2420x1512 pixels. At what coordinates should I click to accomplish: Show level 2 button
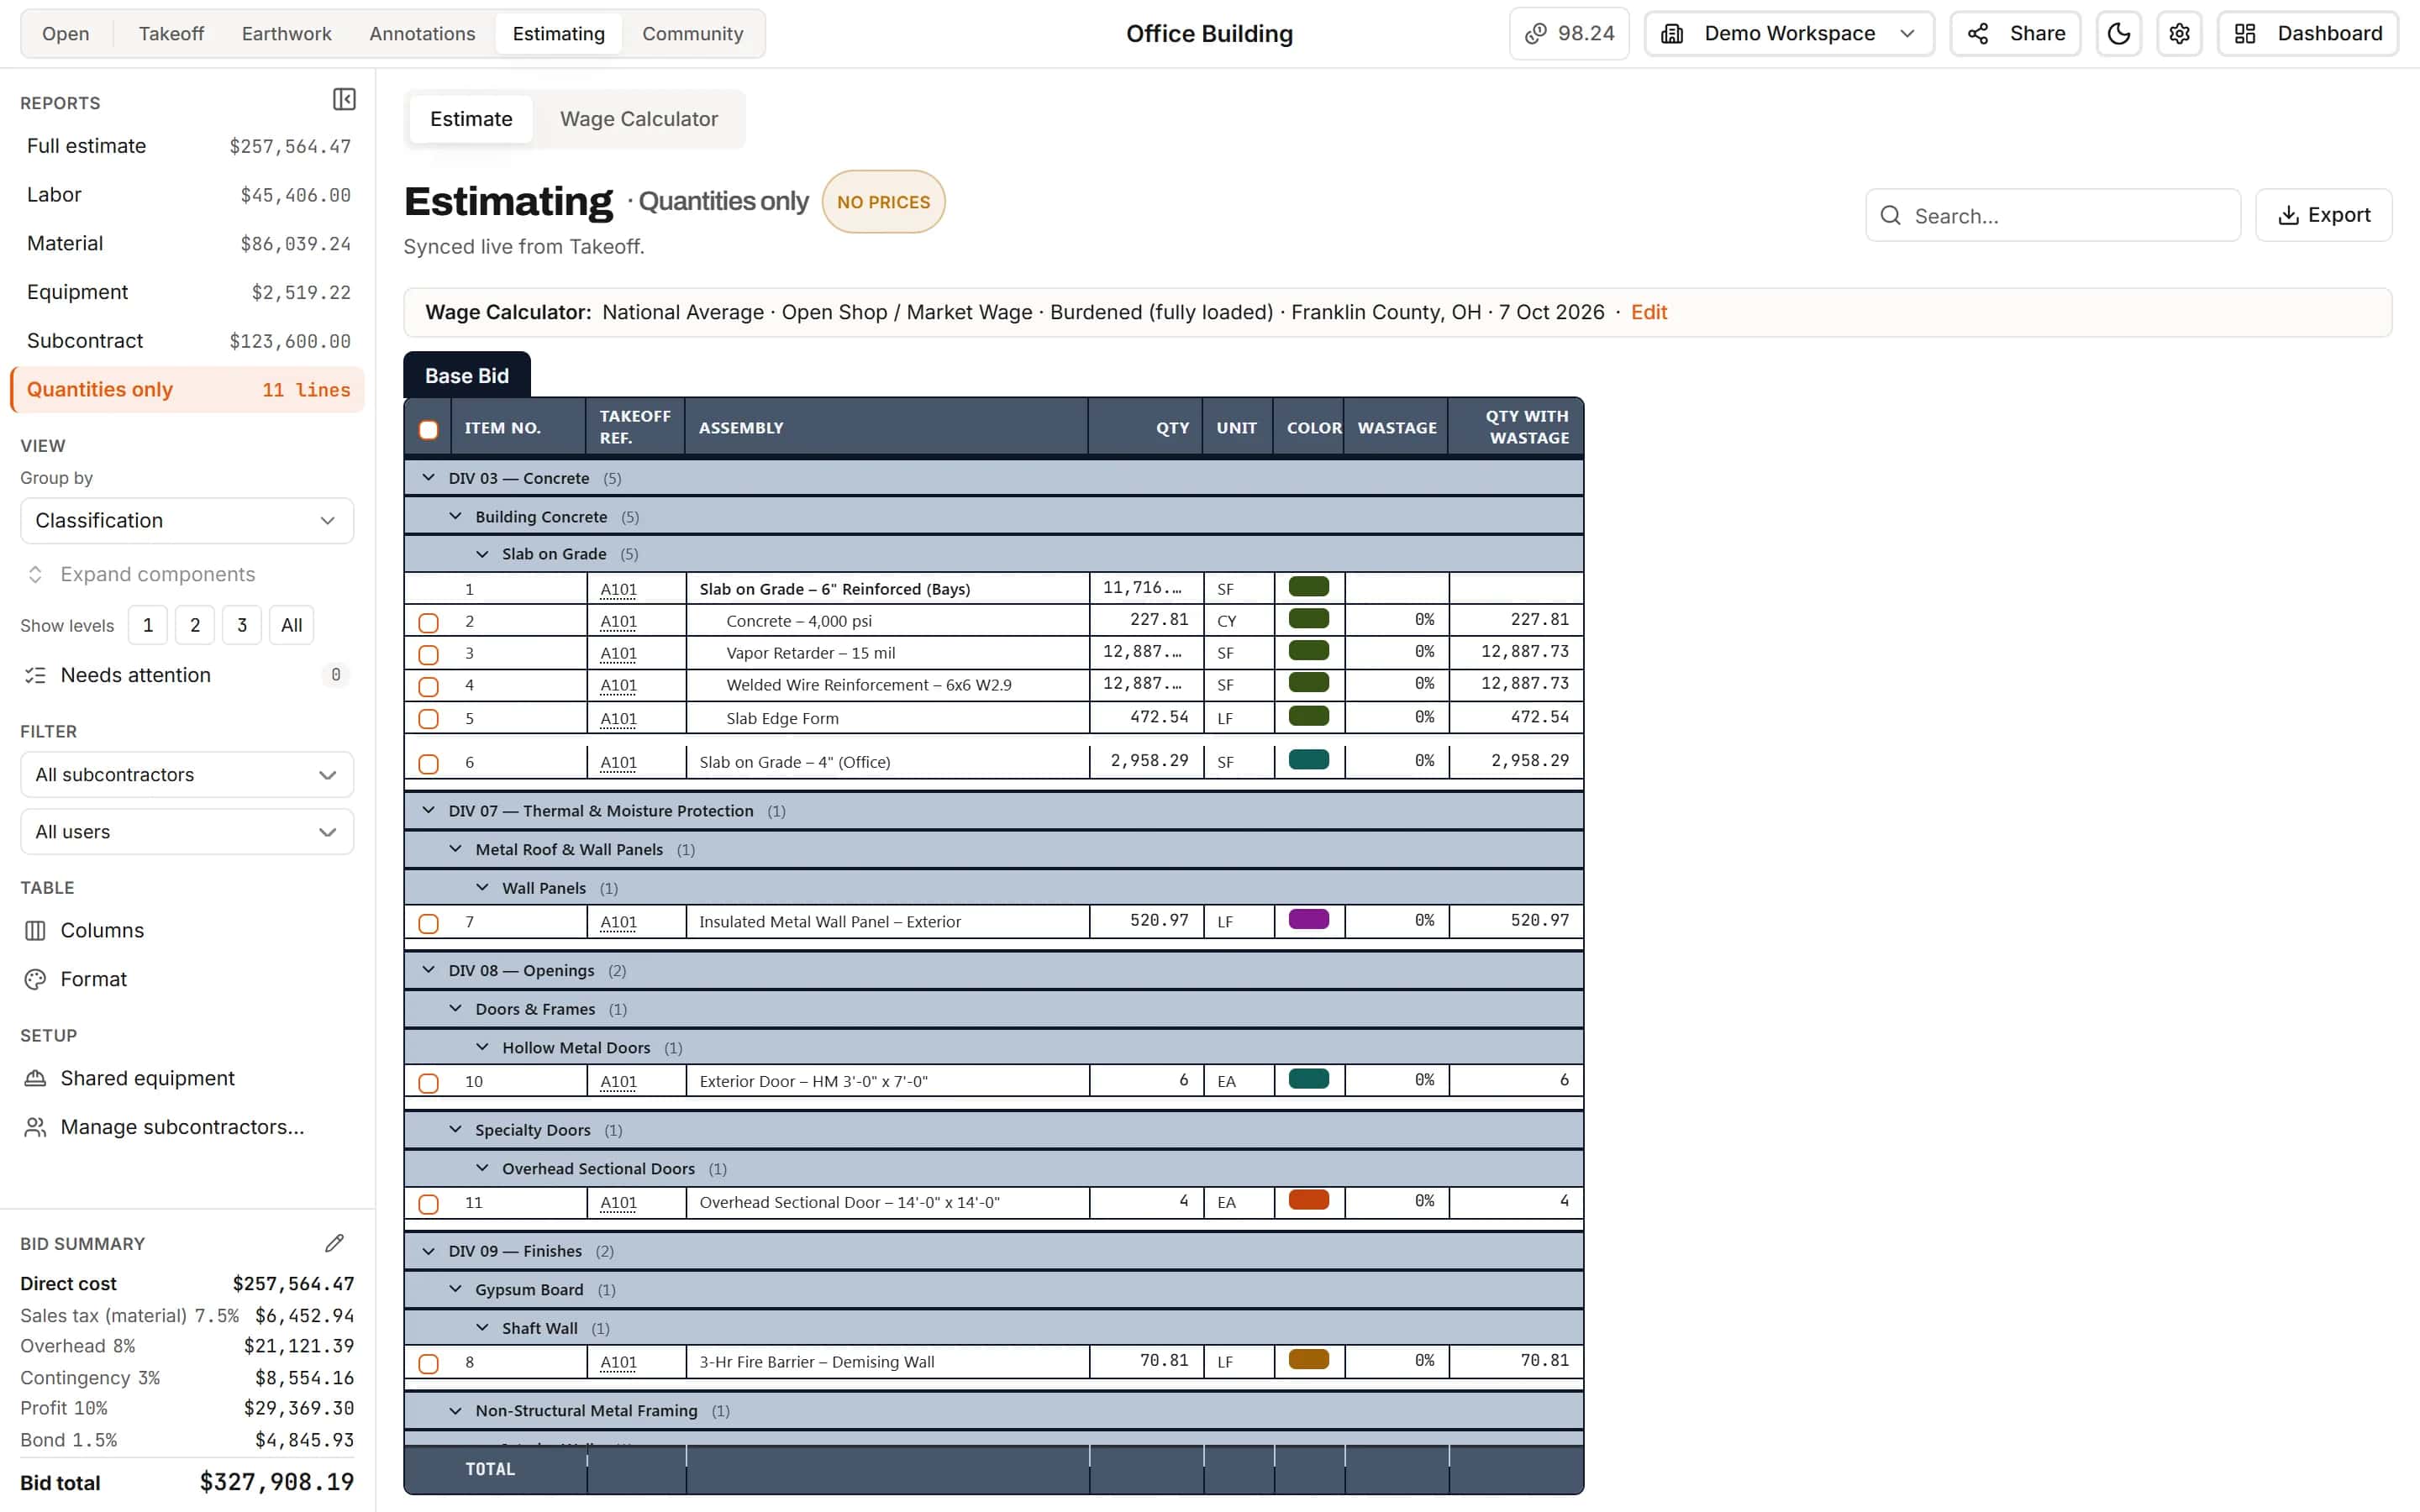click(195, 625)
